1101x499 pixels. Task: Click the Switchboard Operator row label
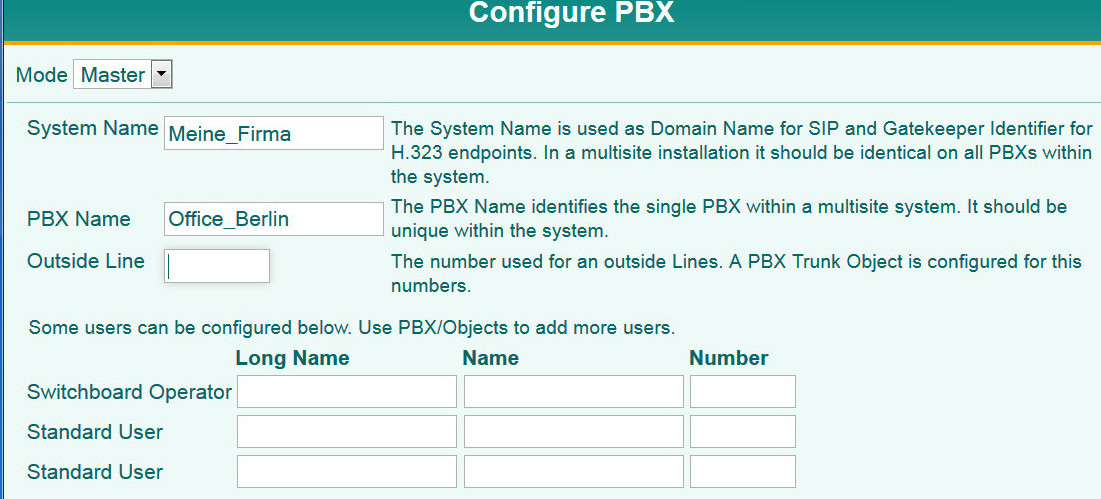tap(129, 392)
